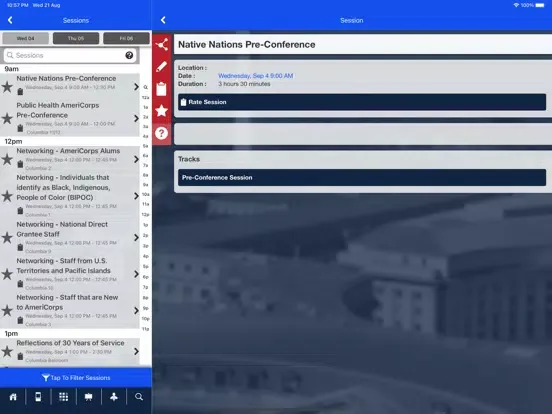Switch to the Fri 06 tab
This screenshot has height=414, width=552.
click(x=126, y=38)
